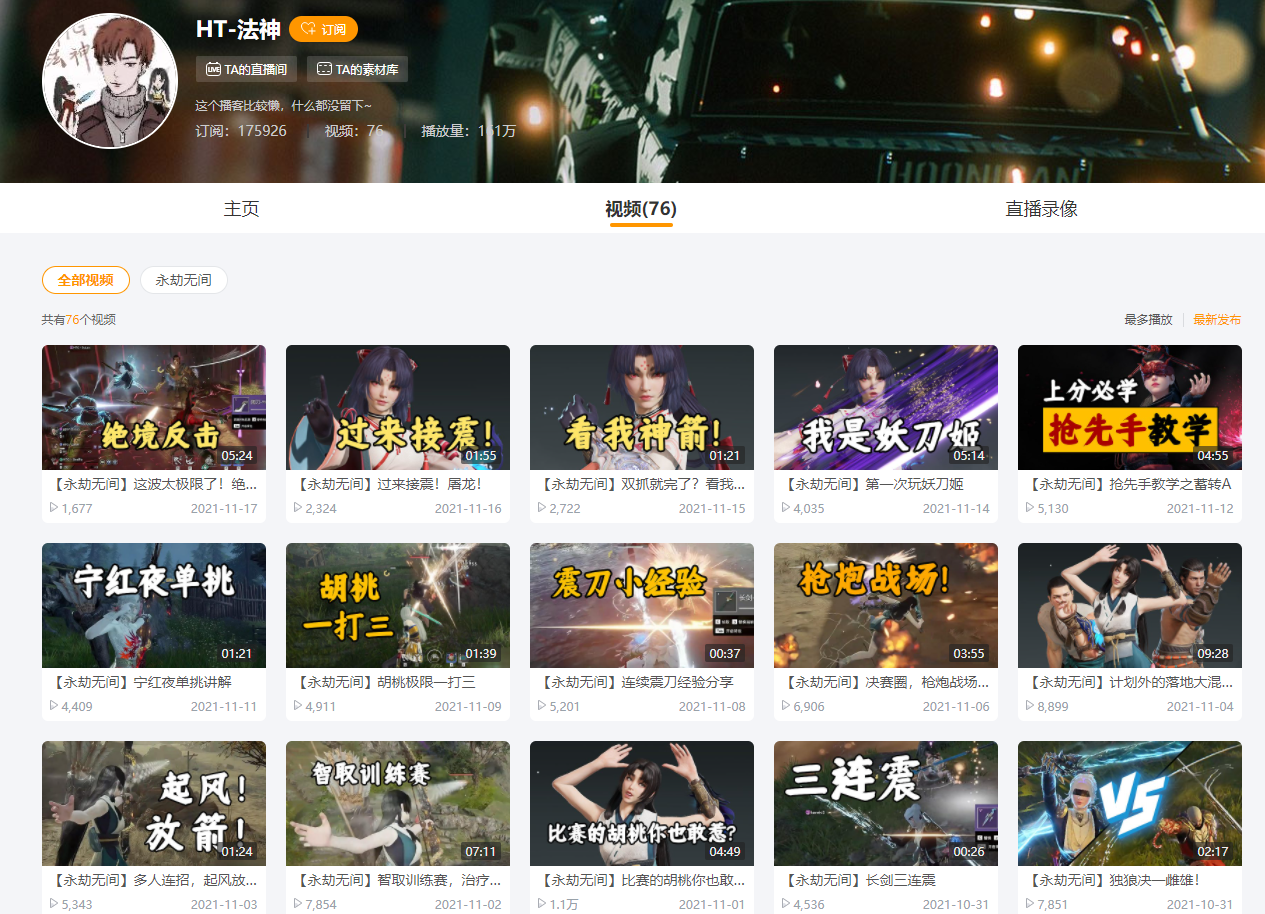This screenshot has height=914, width=1265.
Task: Click play count icon beside 4,911
Action: tap(298, 706)
